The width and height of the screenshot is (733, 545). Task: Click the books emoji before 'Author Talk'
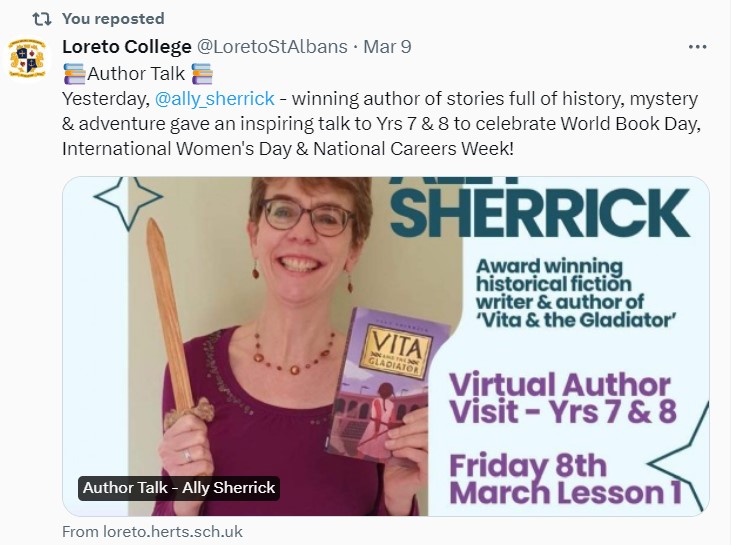[x=73, y=73]
